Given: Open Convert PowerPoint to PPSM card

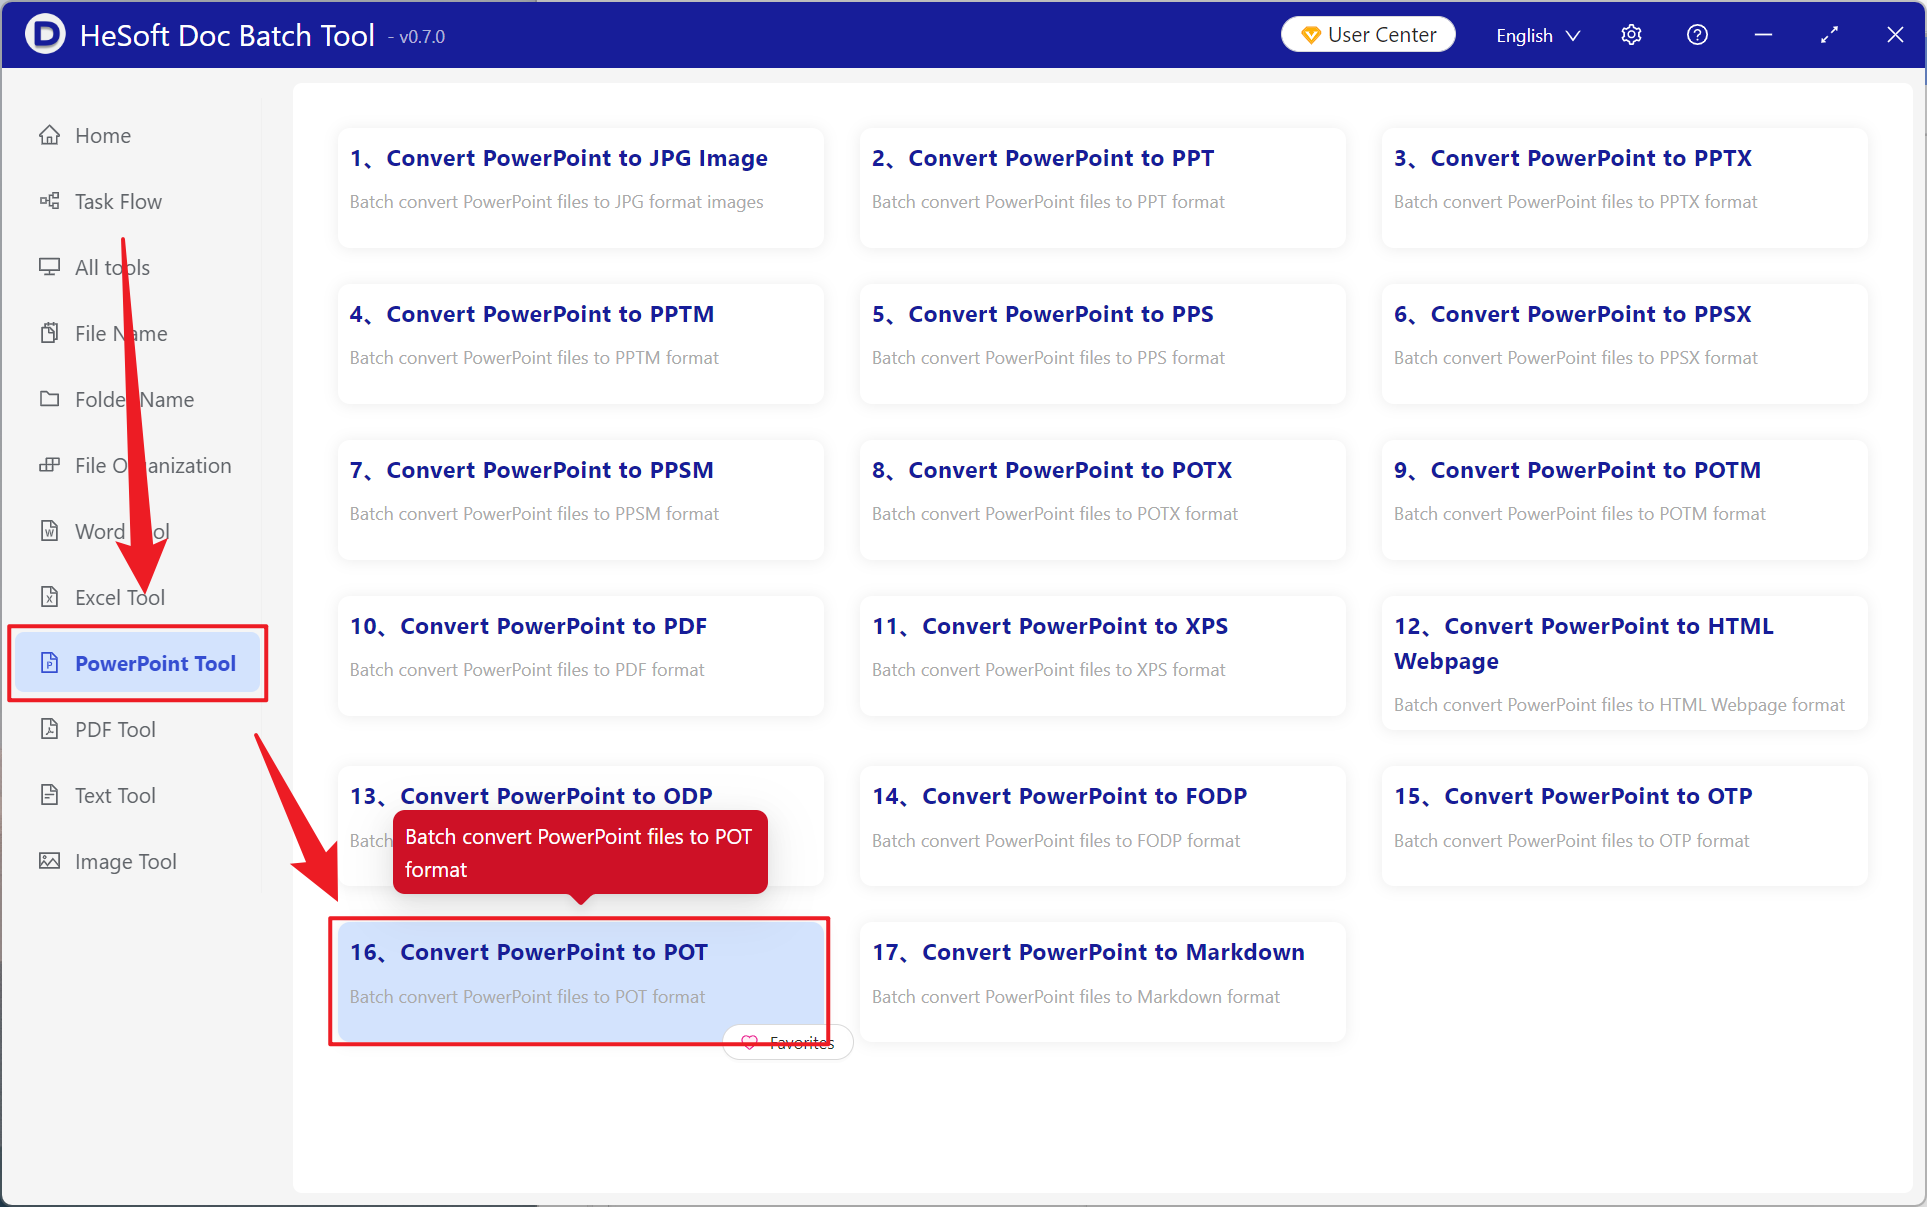Looking at the screenshot, I should pos(581,499).
